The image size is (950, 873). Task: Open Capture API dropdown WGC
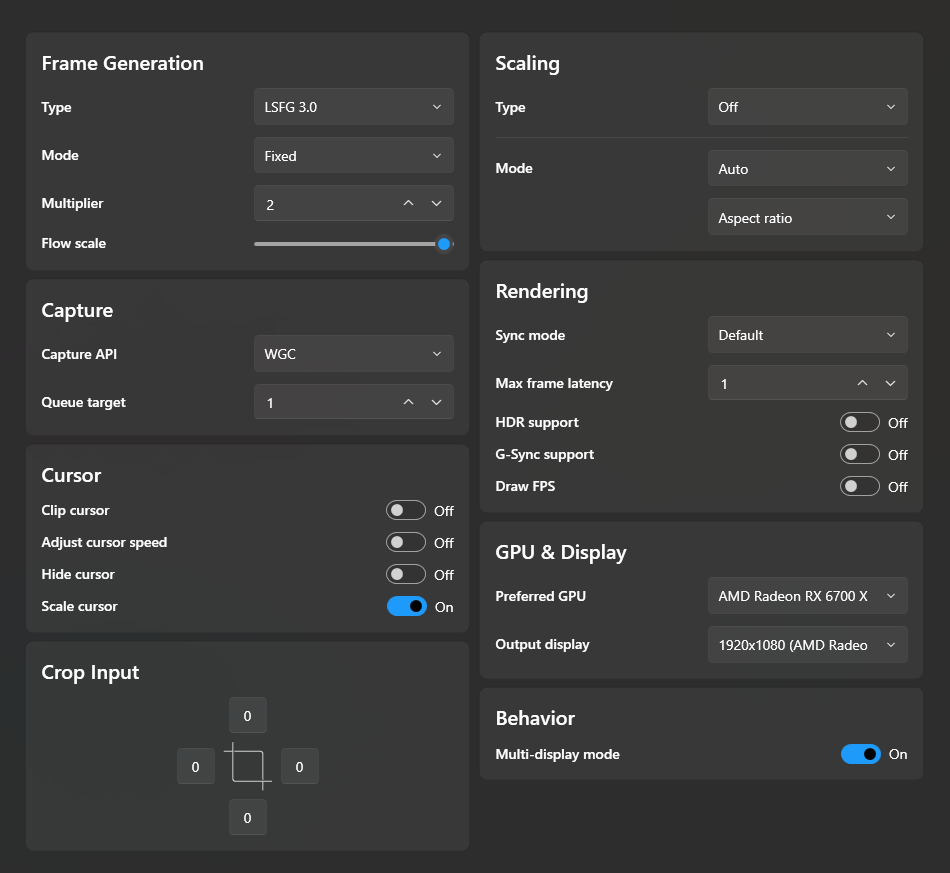point(354,354)
